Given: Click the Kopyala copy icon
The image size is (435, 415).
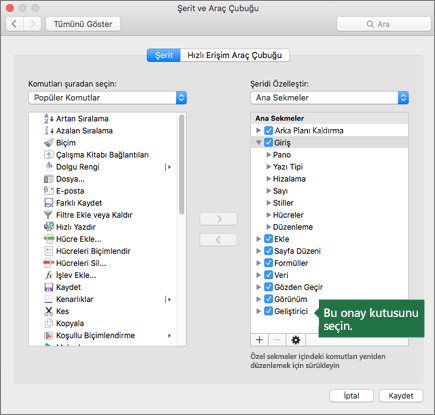Looking at the screenshot, I should click(x=49, y=323).
